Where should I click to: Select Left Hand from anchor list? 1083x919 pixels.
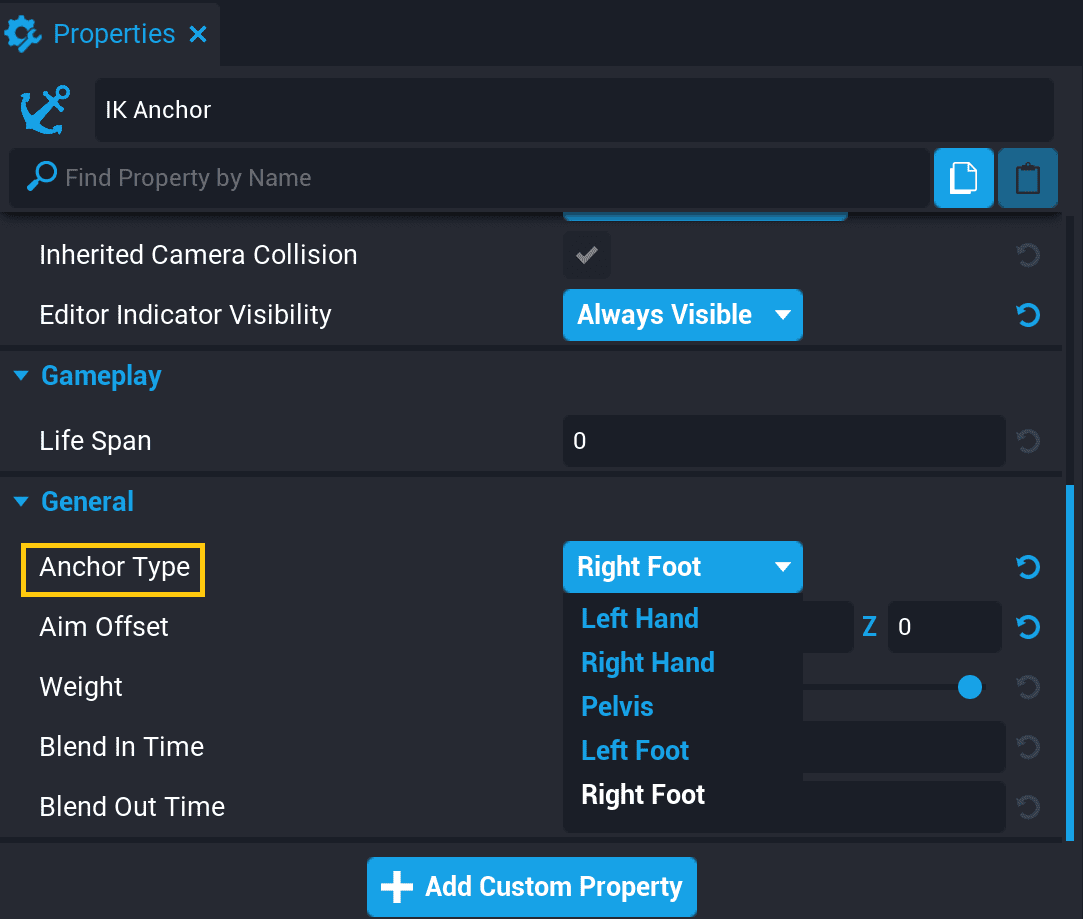click(640, 619)
